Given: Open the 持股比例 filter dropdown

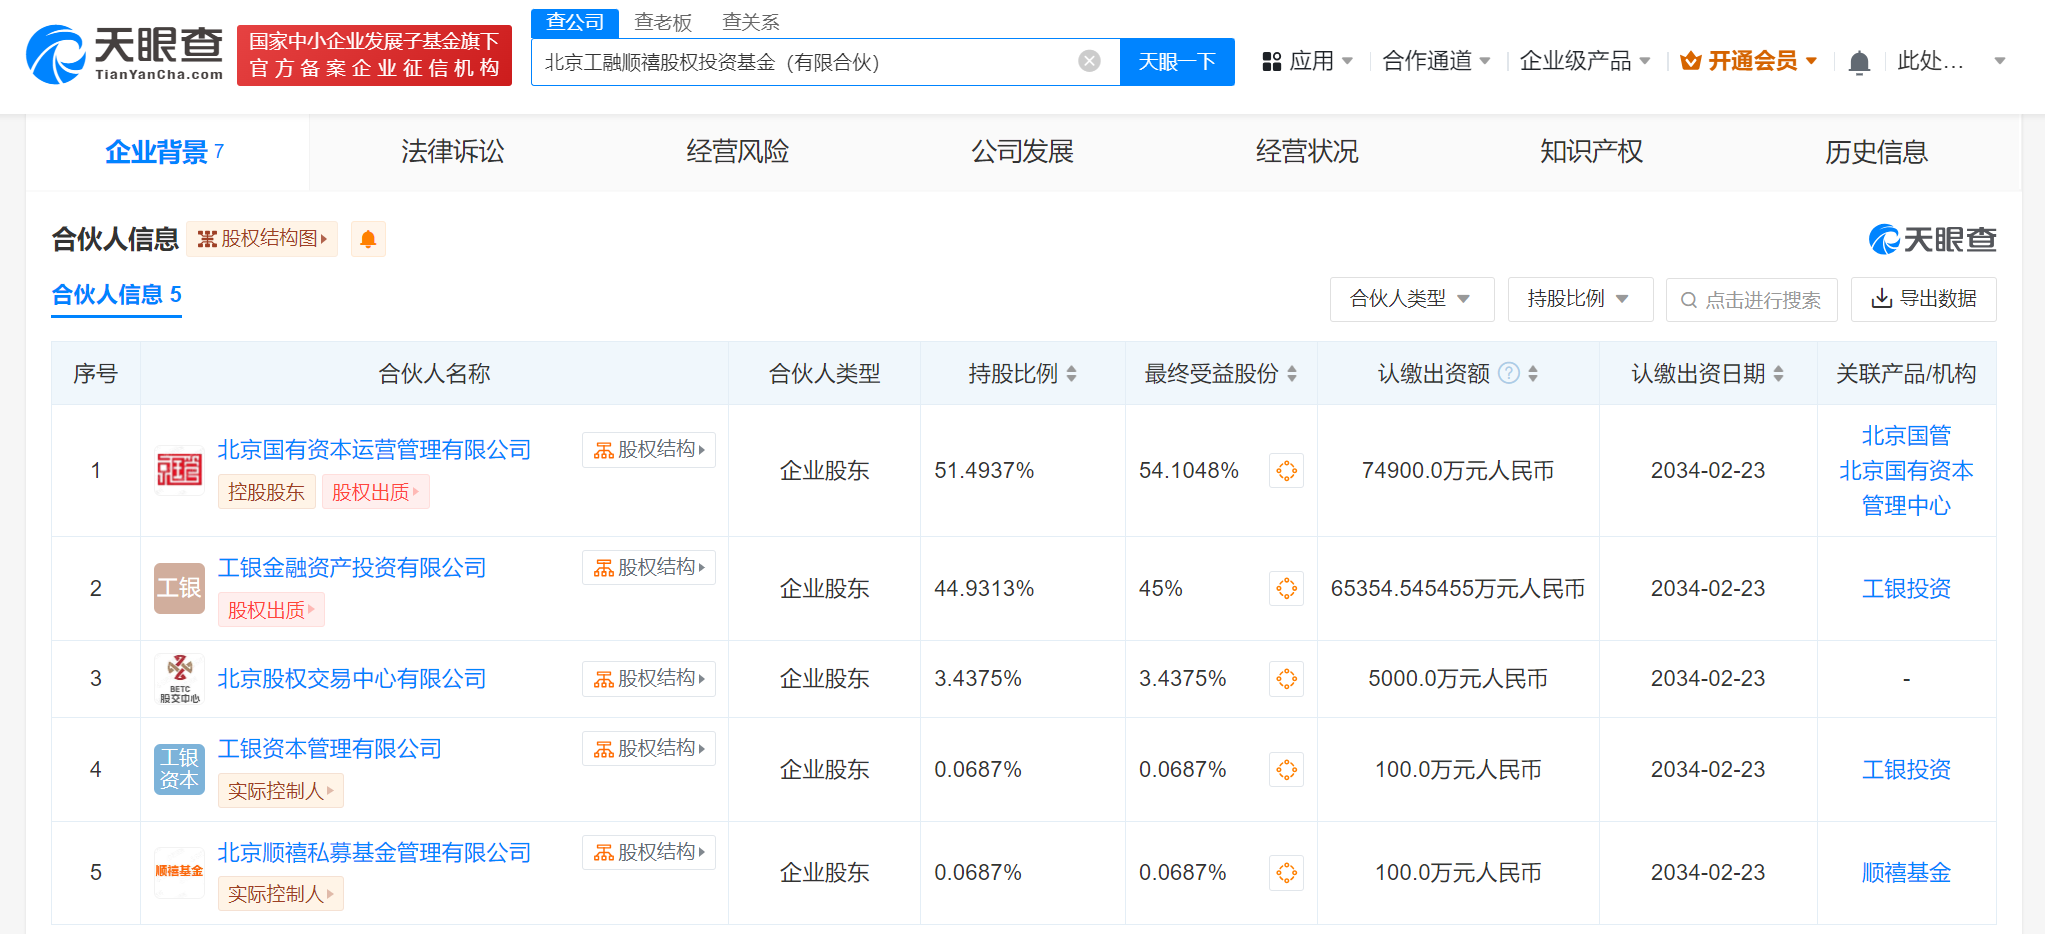Looking at the screenshot, I should click(x=1578, y=299).
